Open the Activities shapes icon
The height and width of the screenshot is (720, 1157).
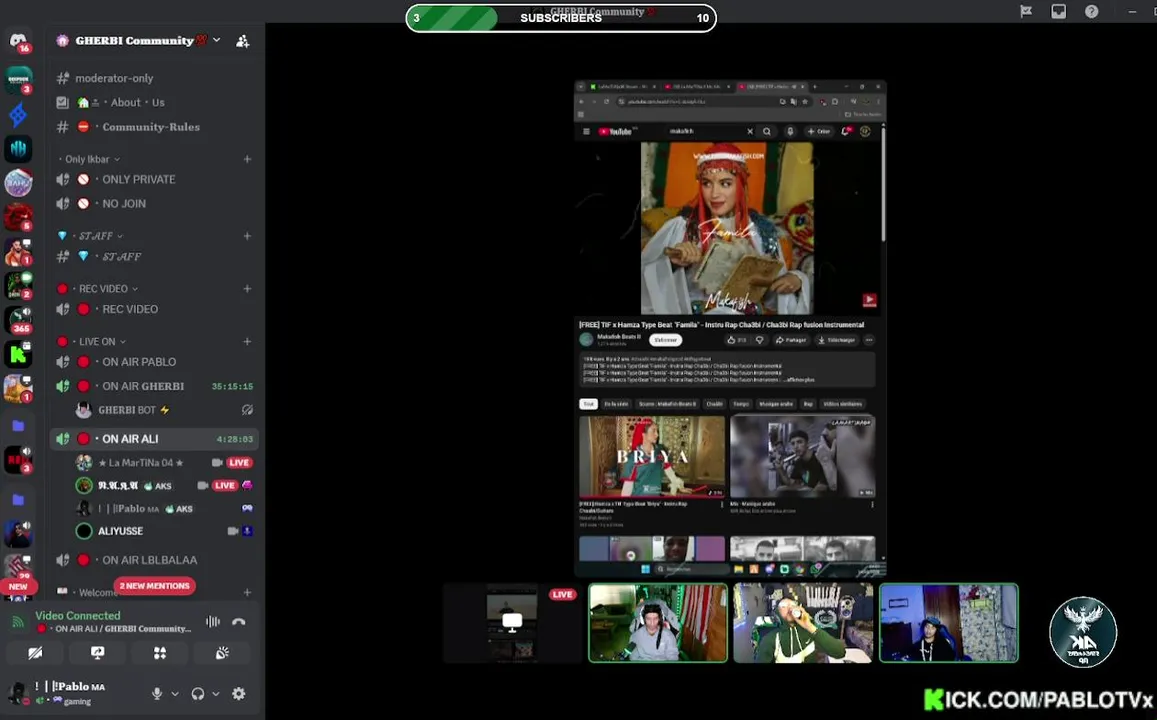[x=159, y=653]
